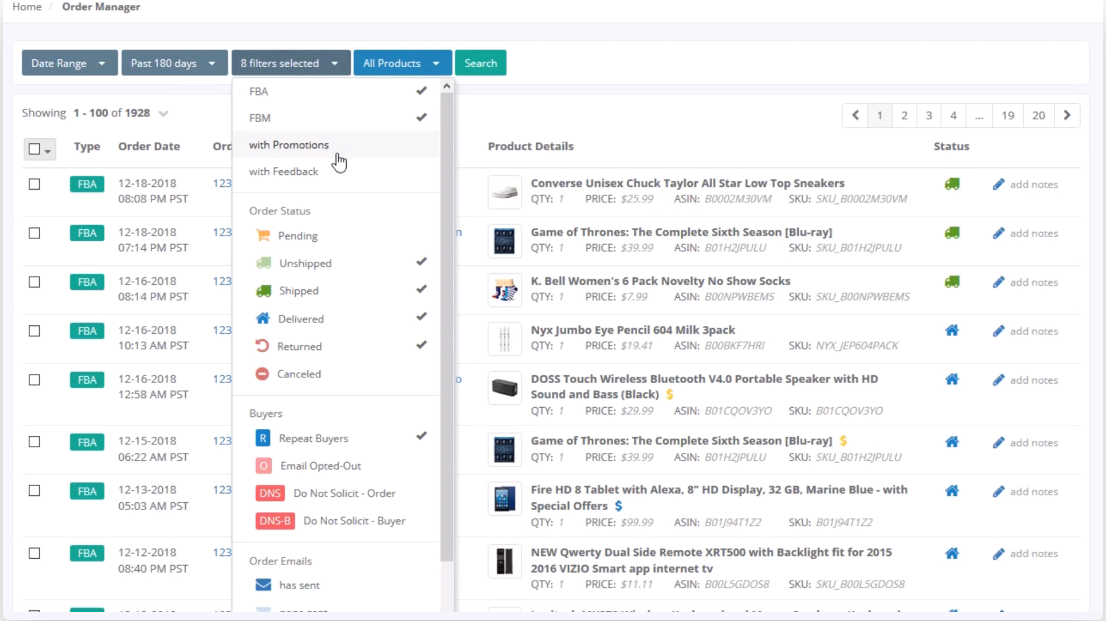Click the envelope icon beside has sent
This screenshot has width=1106, height=621.
click(x=263, y=585)
